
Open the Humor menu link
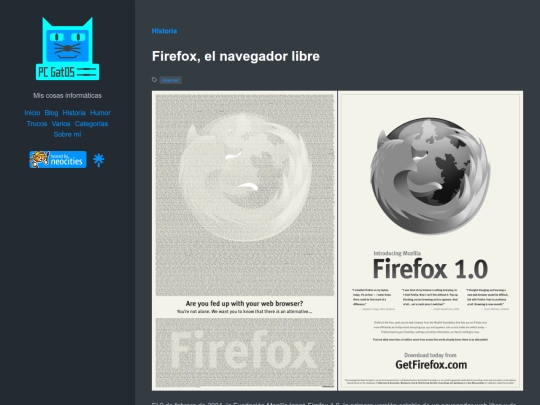coord(100,113)
